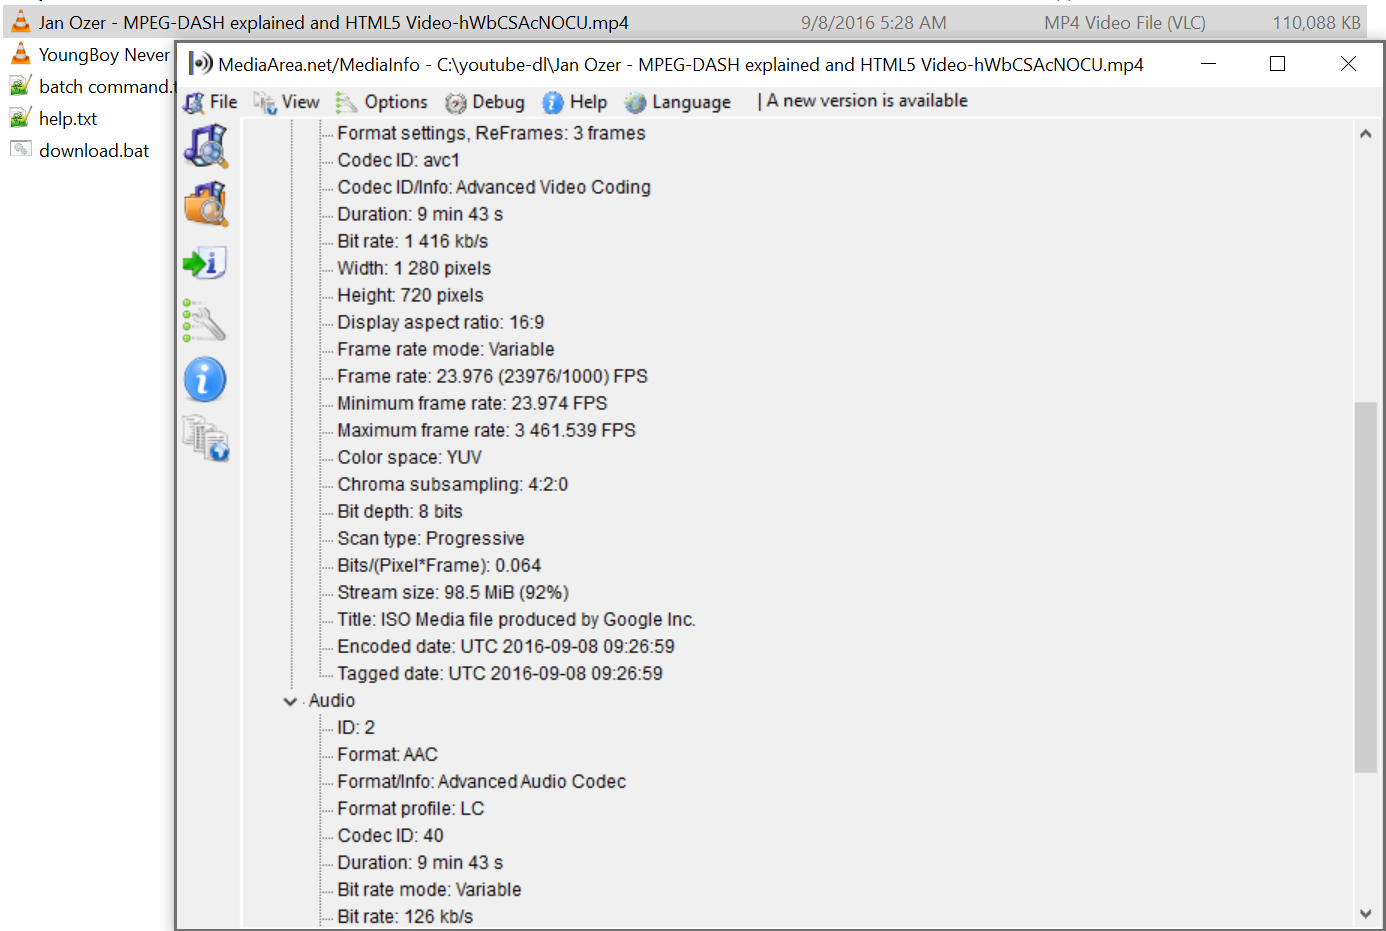1386x931 pixels.
Task: Select the 'Bit depth: 8 bits' row
Action: click(399, 511)
